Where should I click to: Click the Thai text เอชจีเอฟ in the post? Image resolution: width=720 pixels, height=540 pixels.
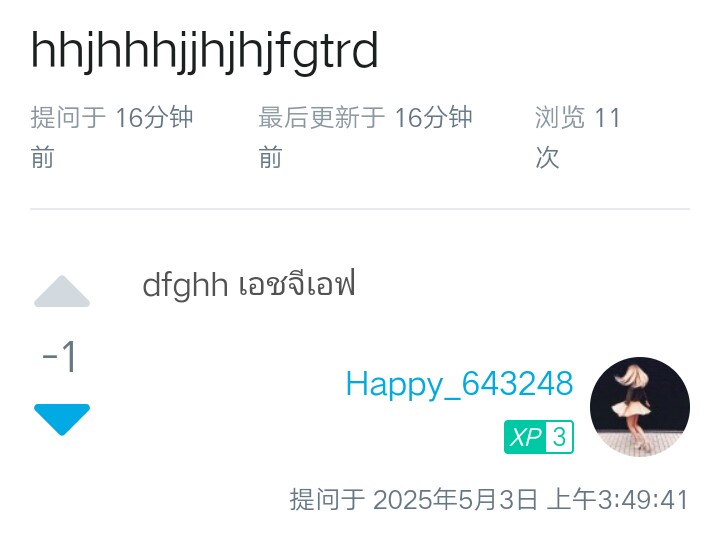(x=297, y=285)
